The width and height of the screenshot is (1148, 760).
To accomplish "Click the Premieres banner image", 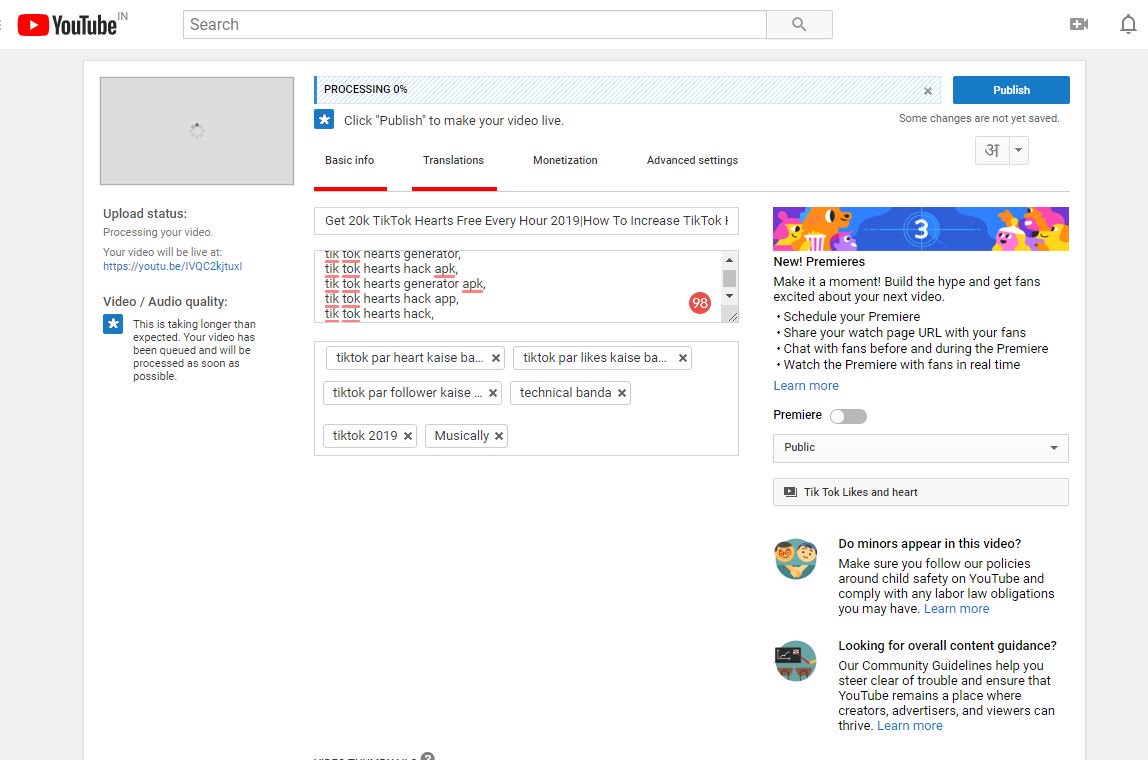I will click(x=921, y=228).
